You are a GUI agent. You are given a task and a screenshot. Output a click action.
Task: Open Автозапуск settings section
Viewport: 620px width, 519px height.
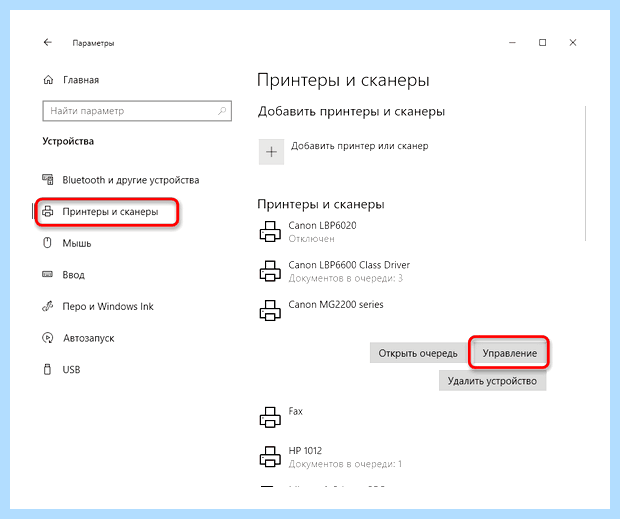click(89, 338)
